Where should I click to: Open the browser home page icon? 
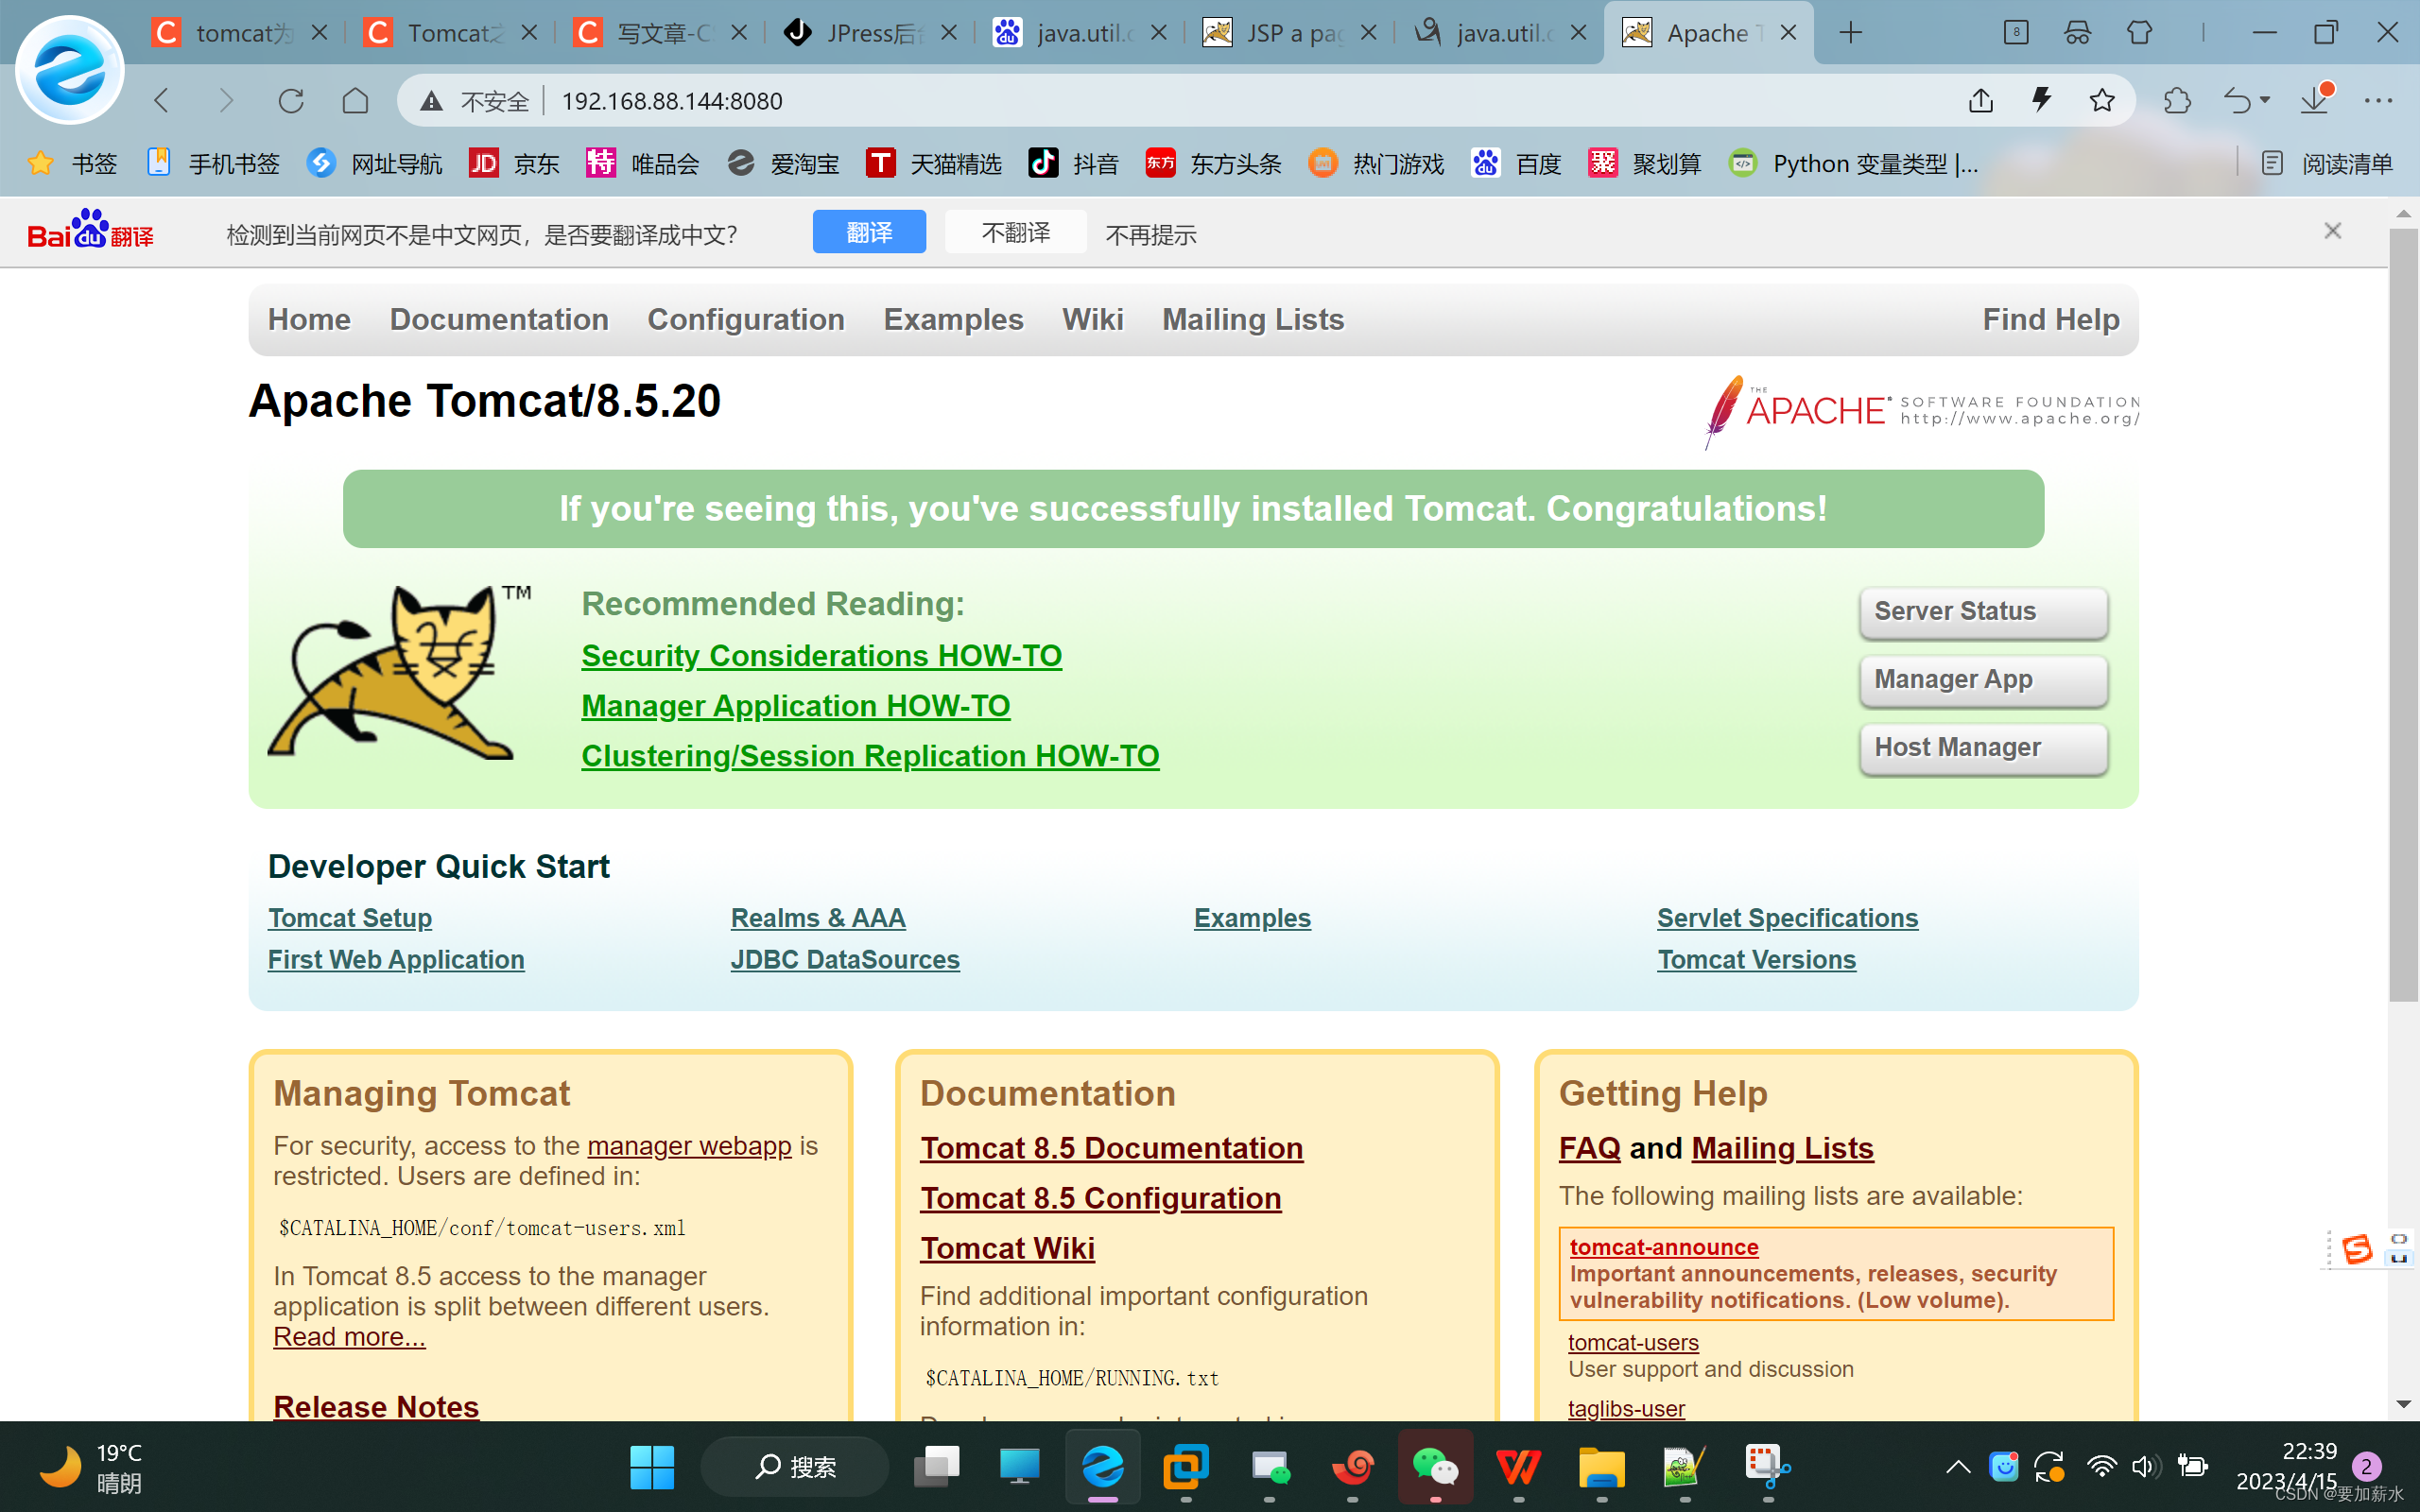click(x=355, y=101)
